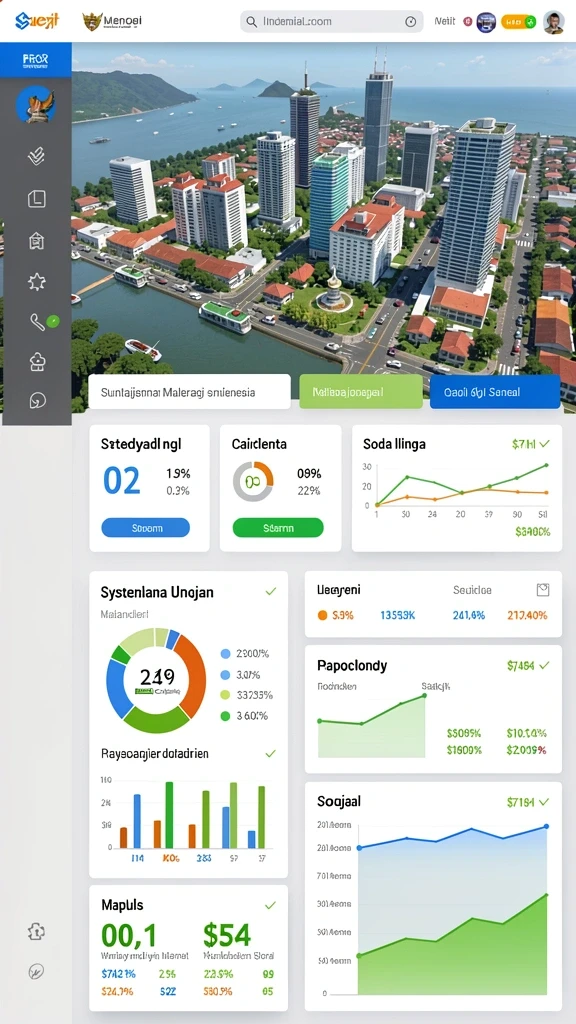Click the blue Sooom button
Screen dimensions: 576x1024
[146, 528]
